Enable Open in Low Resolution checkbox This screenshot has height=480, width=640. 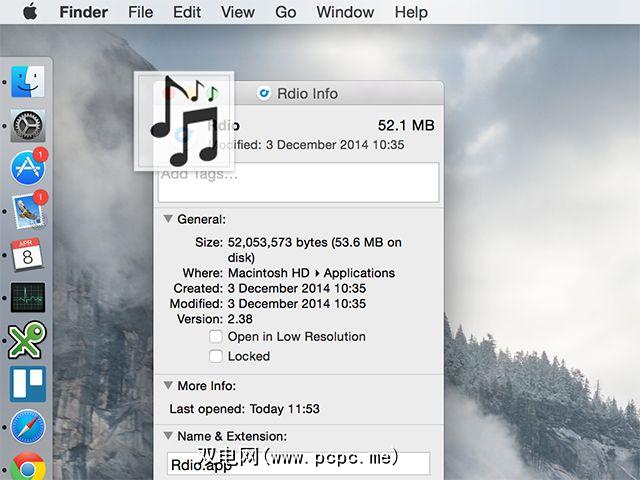(x=216, y=337)
